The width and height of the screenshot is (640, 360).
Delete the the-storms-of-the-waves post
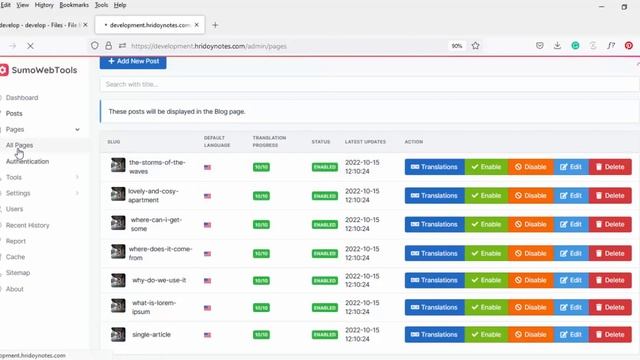click(x=610, y=167)
